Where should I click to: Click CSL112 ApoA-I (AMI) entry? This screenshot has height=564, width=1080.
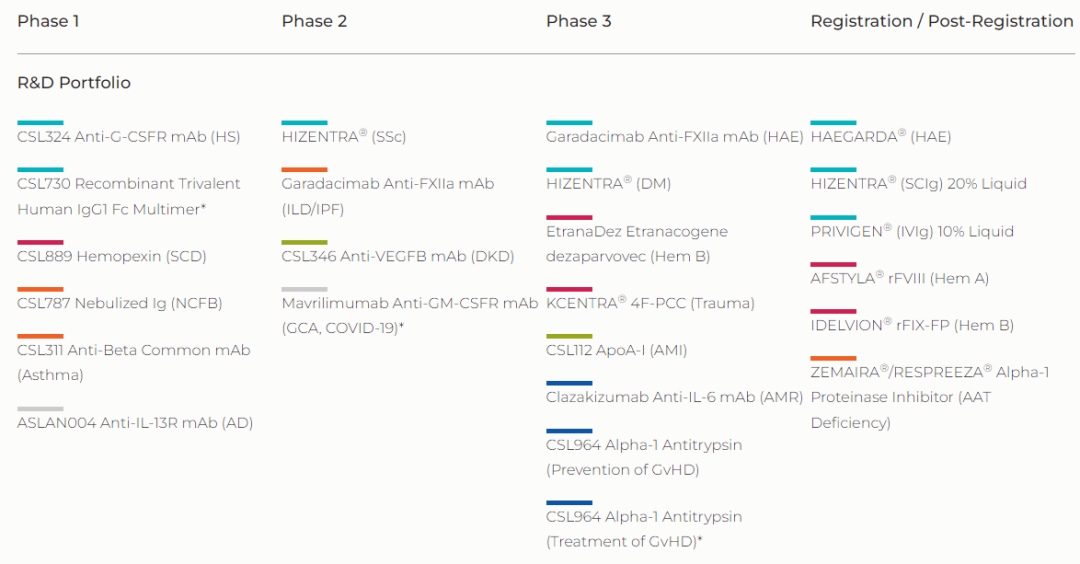(x=616, y=350)
